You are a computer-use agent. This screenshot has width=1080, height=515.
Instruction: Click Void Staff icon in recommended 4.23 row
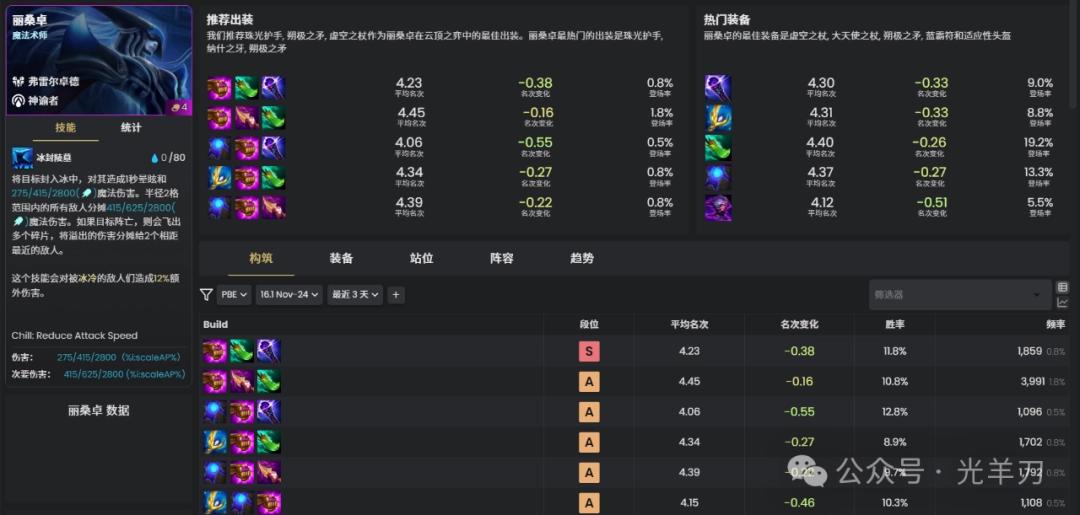(x=273, y=88)
